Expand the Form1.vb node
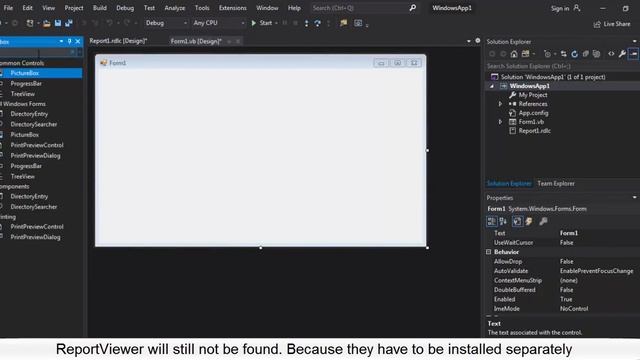Screen dimensions: 640x360 (x=500, y=122)
